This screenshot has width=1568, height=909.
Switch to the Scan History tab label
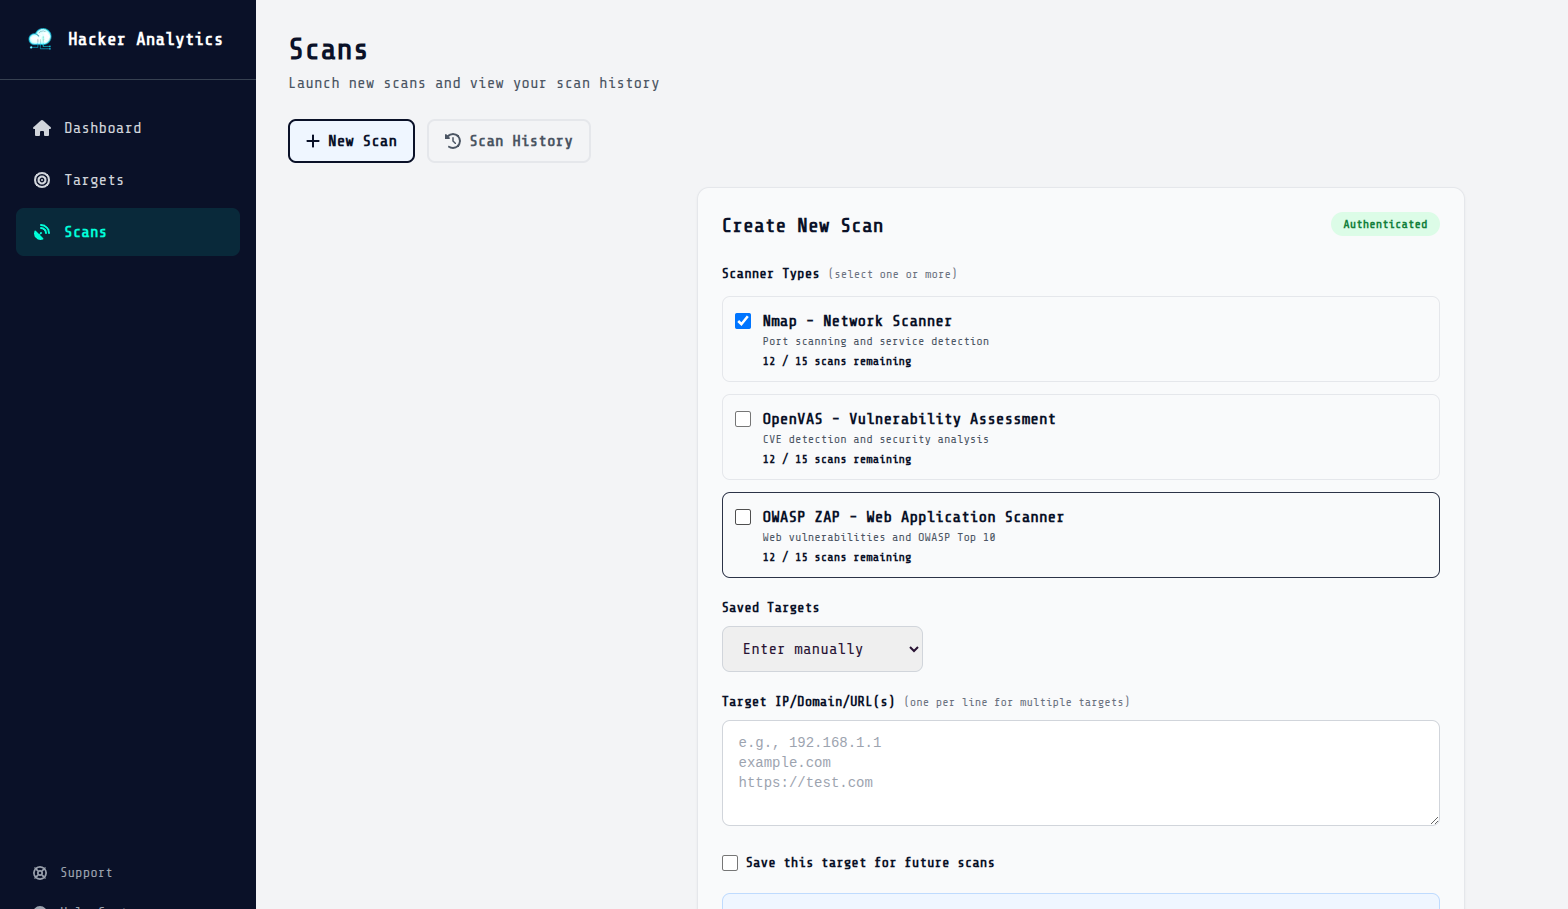pyautogui.click(x=521, y=141)
